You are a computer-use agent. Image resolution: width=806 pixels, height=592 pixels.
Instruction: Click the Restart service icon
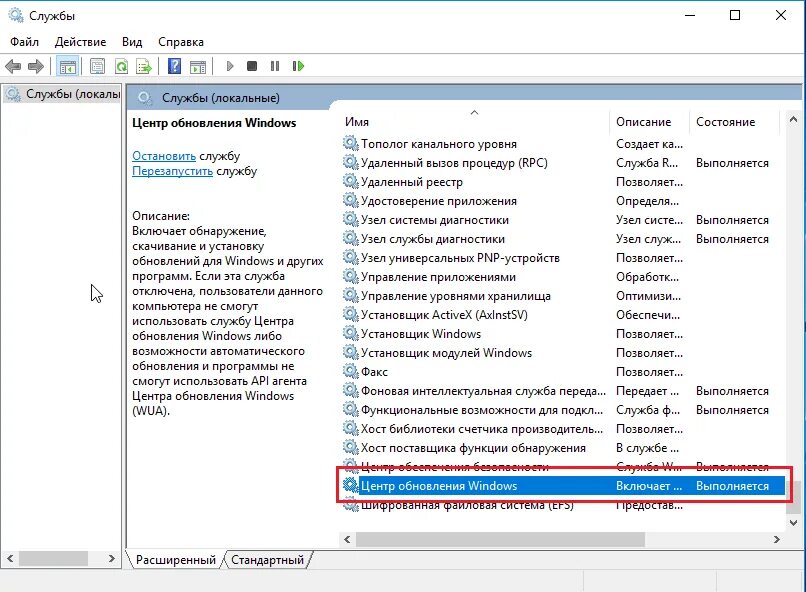click(298, 66)
